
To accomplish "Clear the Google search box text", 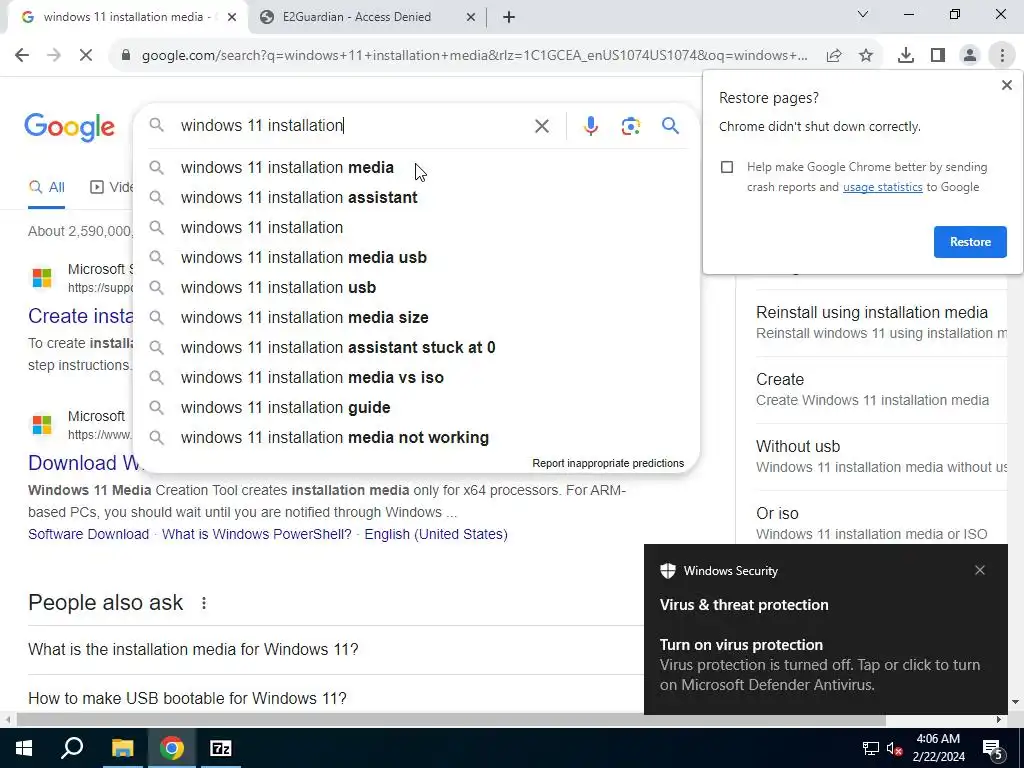I will pyautogui.click(x=542, y=126).
